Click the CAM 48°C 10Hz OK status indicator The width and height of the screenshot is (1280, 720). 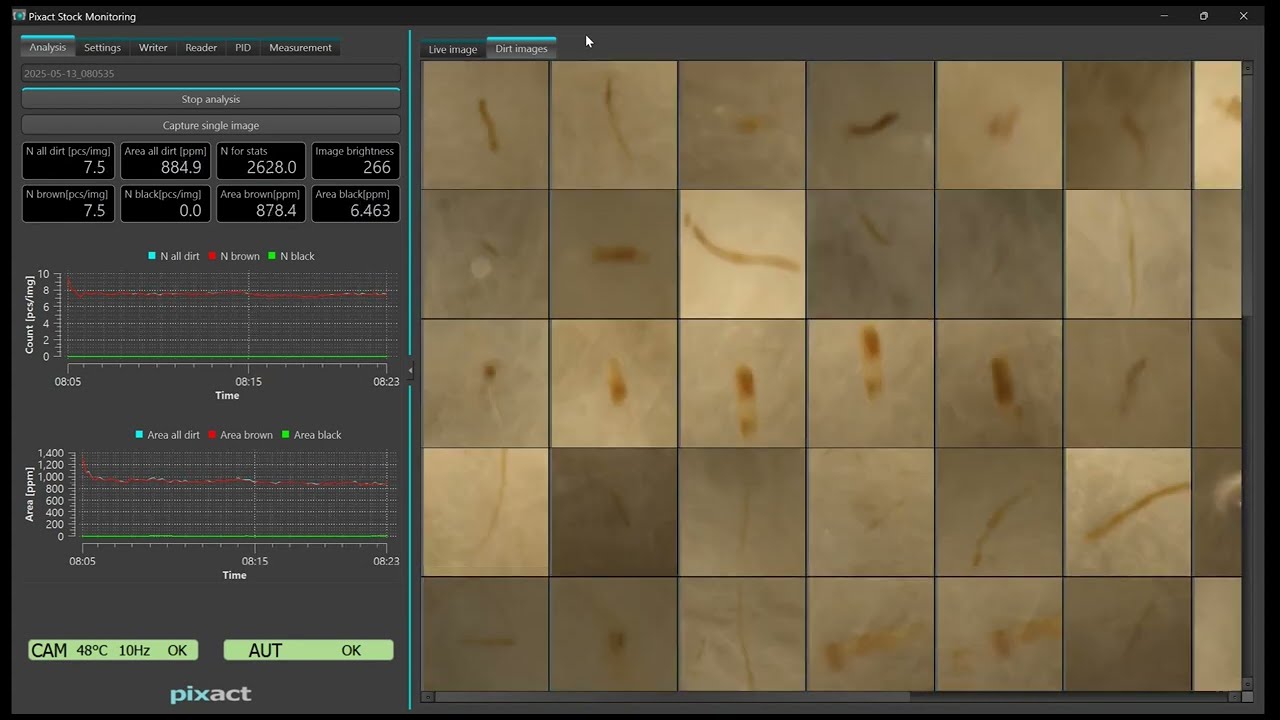(113, 650)
